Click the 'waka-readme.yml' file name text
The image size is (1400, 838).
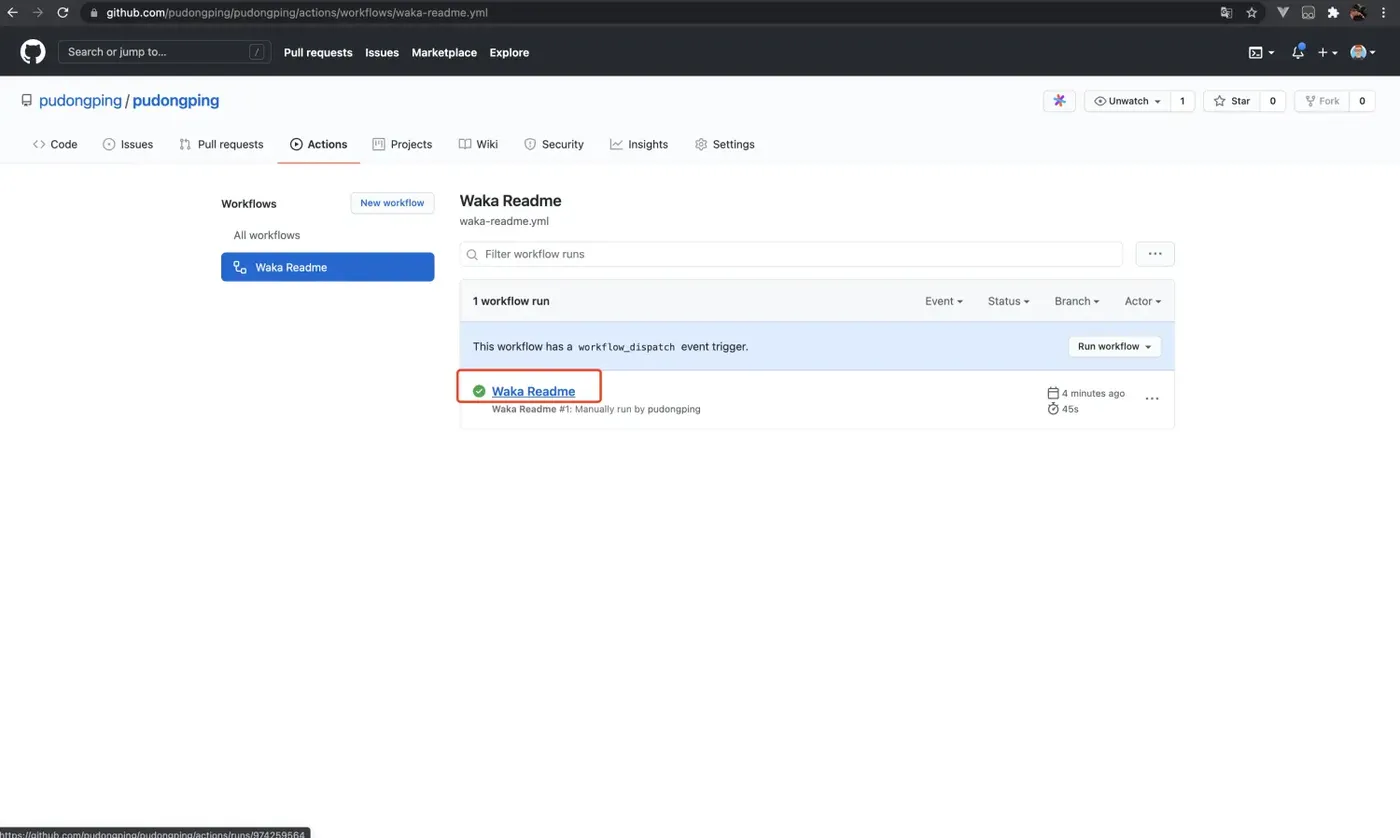click(x=504, y=221)
